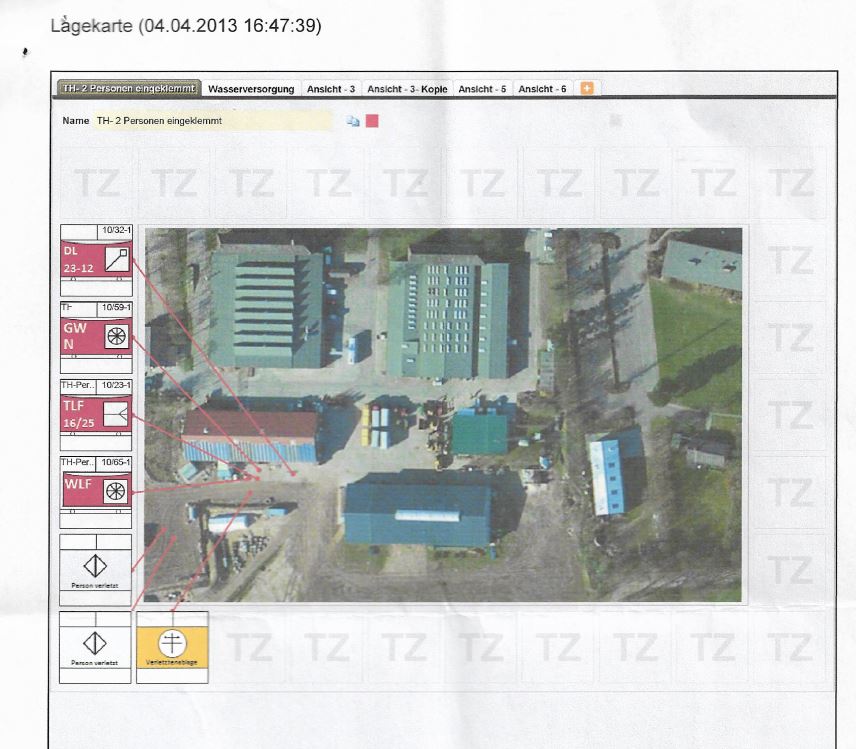Click into the Name text field
This screenshot has height=749, width=856.
pos(212,121)
